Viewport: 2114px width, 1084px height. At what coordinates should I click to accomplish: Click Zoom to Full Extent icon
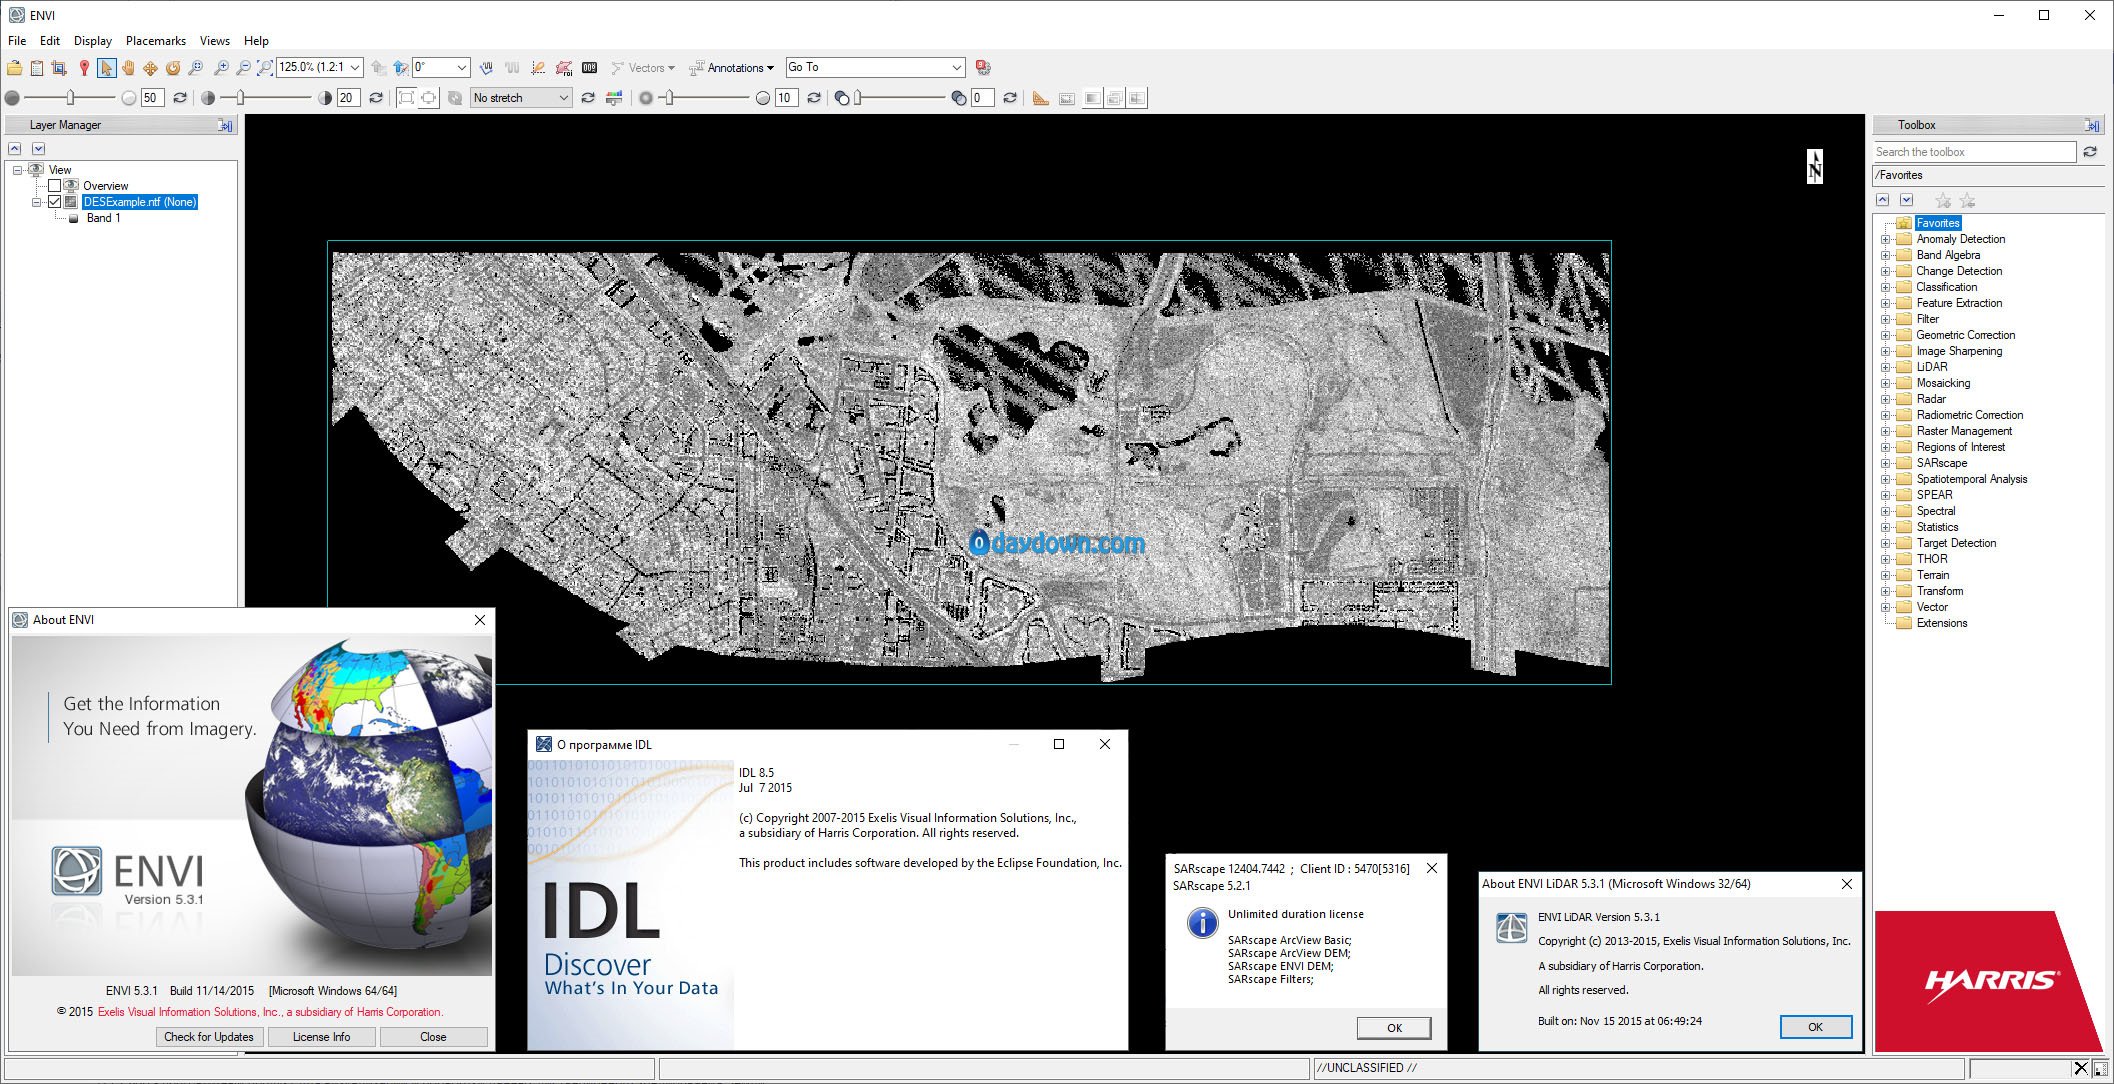click(265, 68)
